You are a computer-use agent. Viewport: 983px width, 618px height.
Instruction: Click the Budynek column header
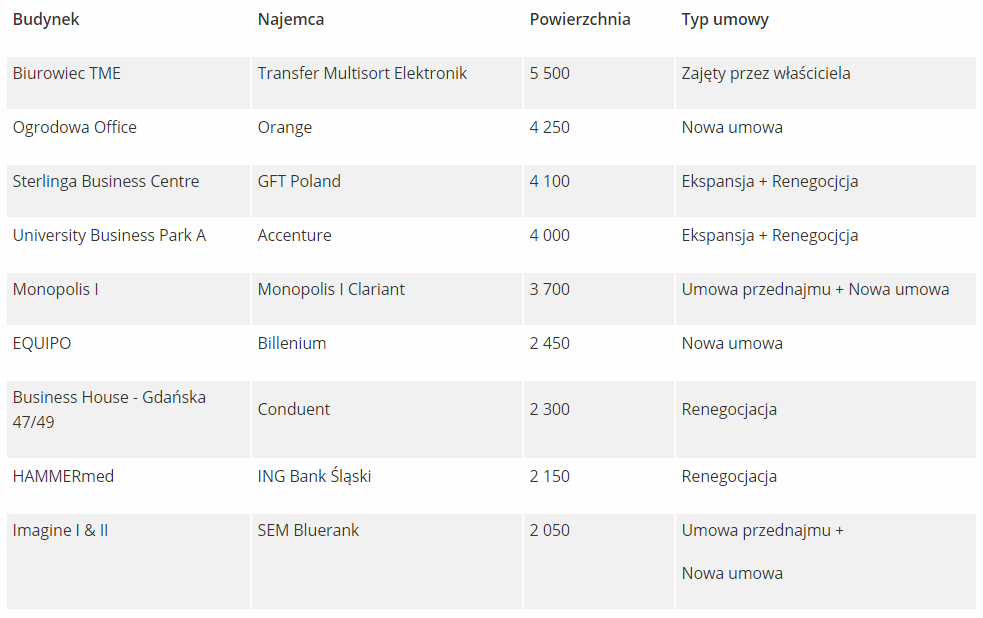click(46, 19)
